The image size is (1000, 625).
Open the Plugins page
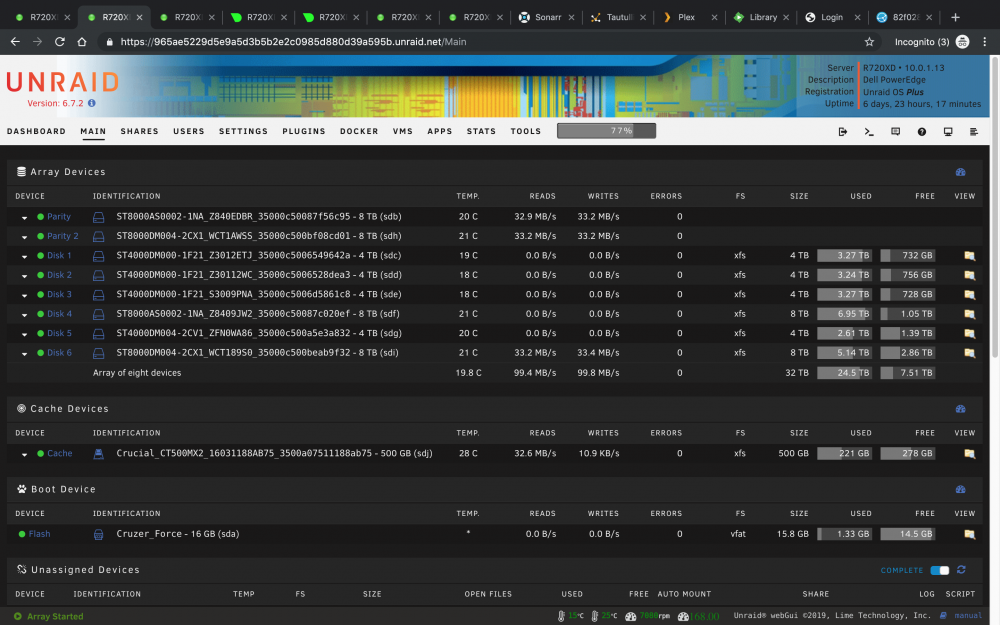pos(304,131)
